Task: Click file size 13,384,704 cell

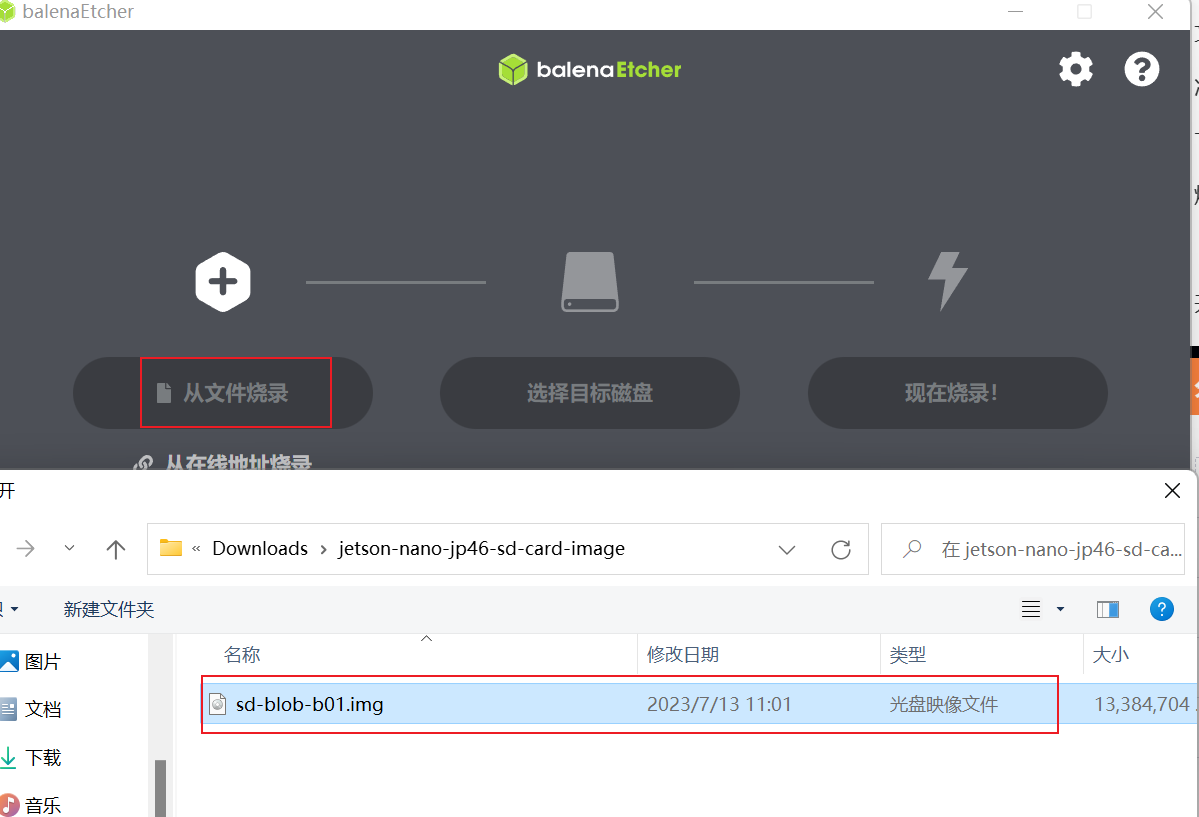Action: tap(1142, 704)
